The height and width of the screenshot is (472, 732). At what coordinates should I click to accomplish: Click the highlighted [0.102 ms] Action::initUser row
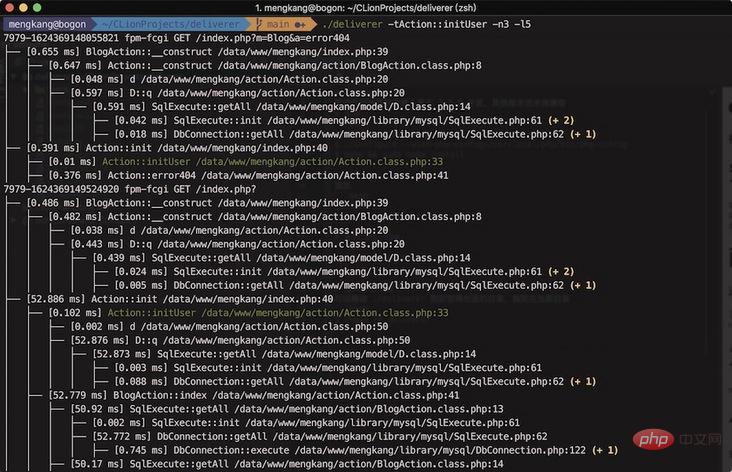(248, 313)
